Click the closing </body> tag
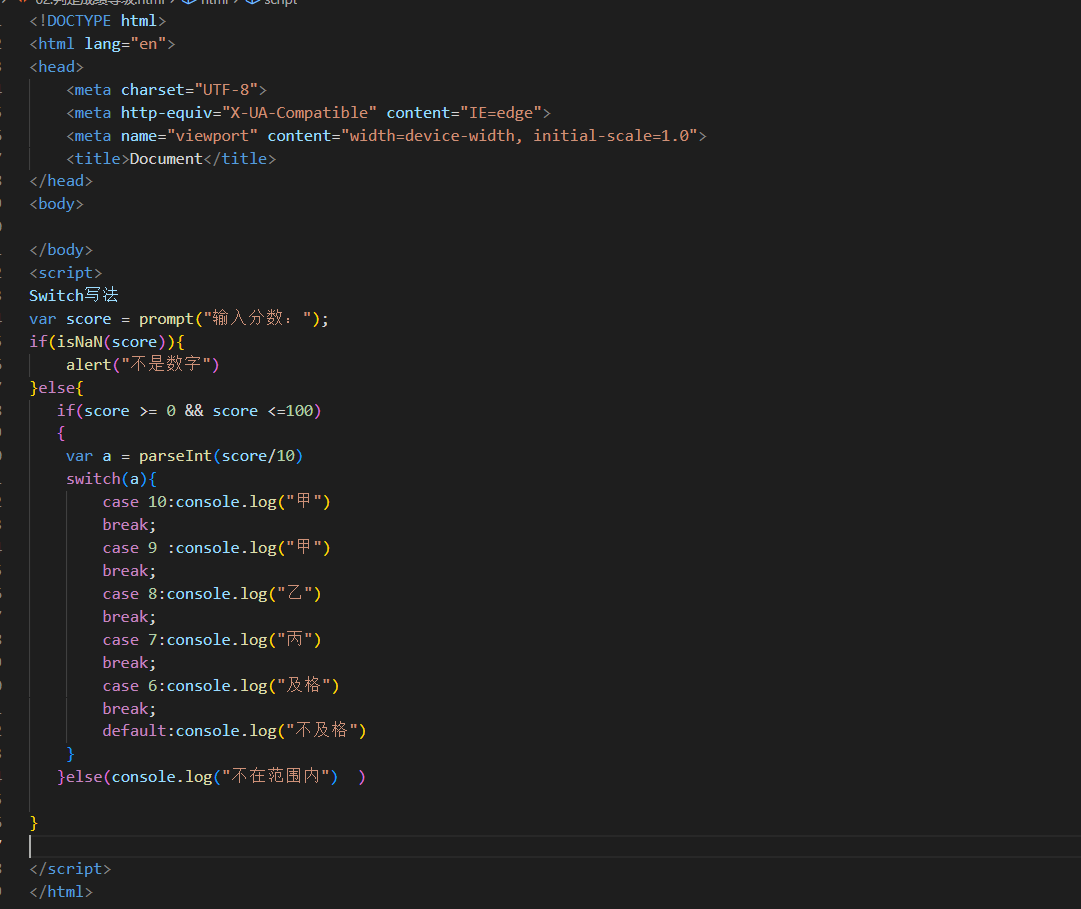Image resolution: width=1081 pixels, height=909 pixels. [x=61, y=250]
